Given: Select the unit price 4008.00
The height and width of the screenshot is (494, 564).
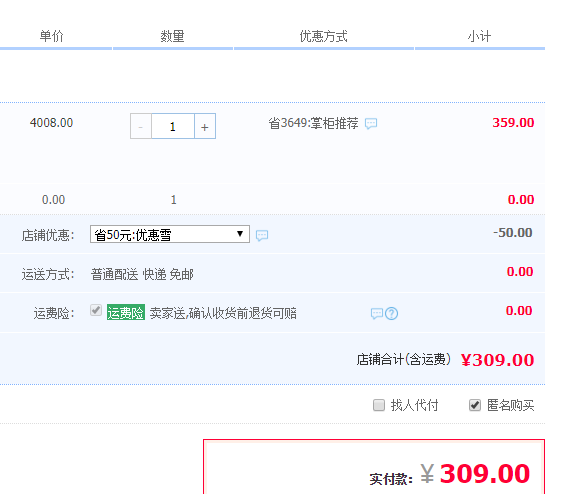Looking at the screenshot, I should [x=51, y=123].
